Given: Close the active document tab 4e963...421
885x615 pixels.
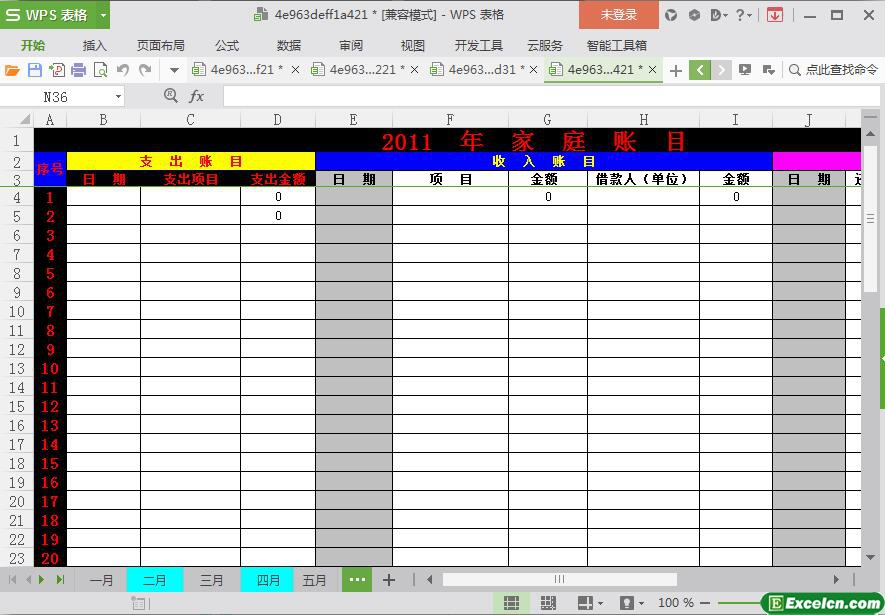Looking at the screenshot, I should [652, 70].
